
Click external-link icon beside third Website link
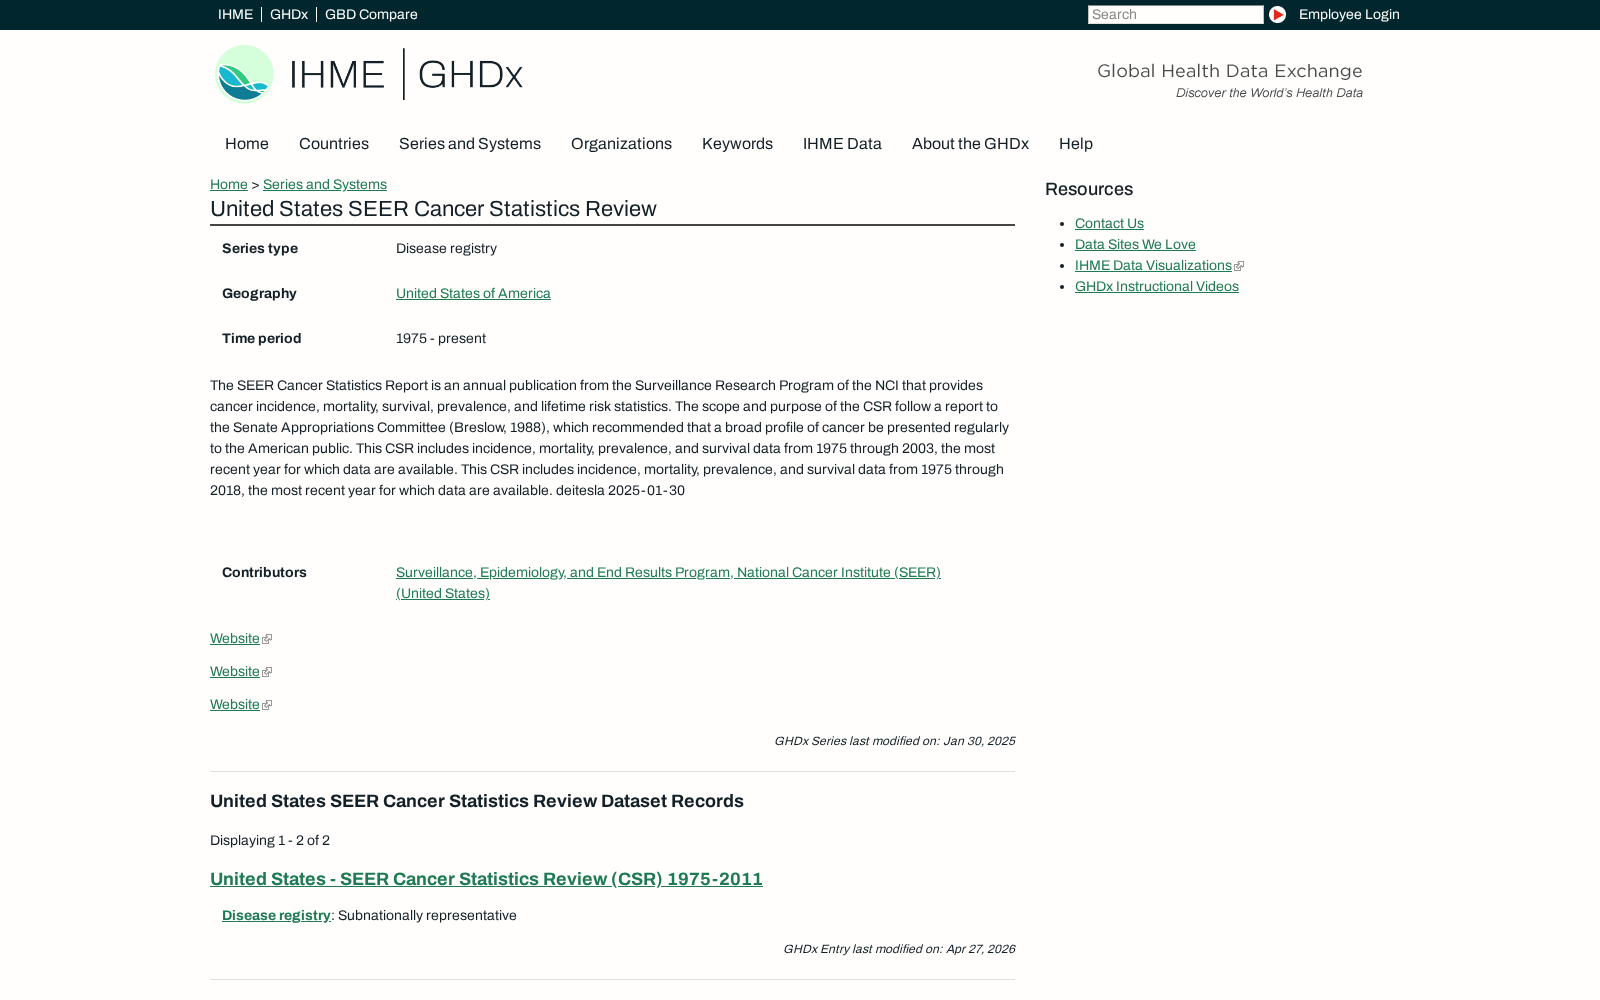click(x=267, y=705)
